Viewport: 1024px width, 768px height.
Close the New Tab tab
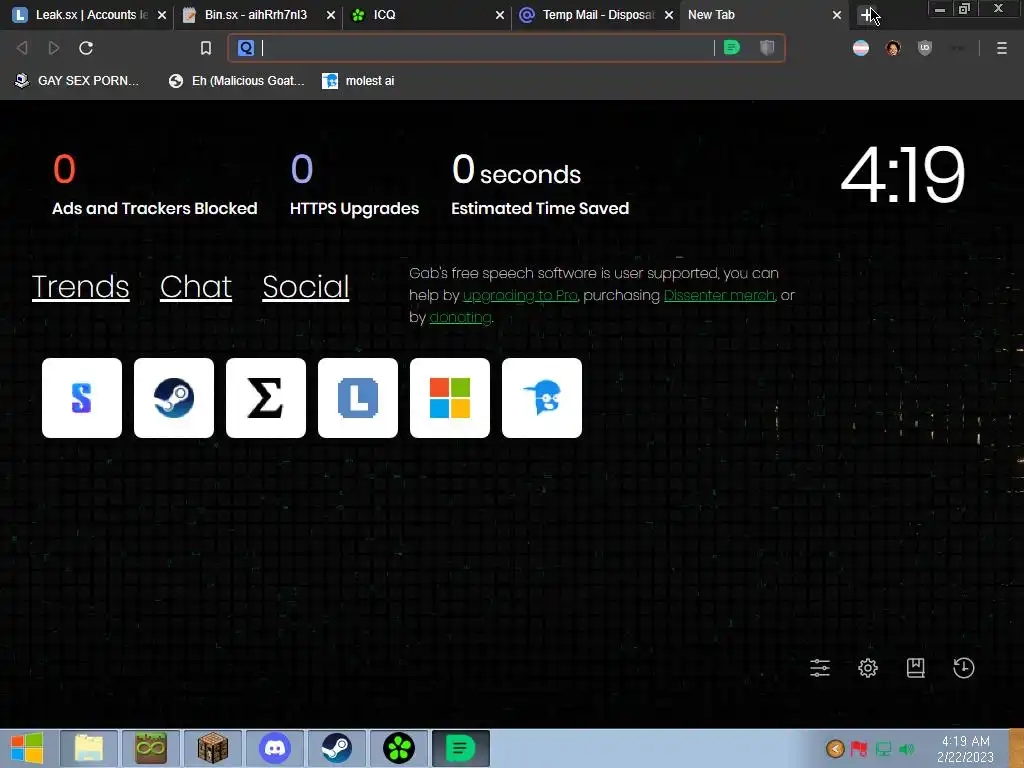(x=837, y=14)
